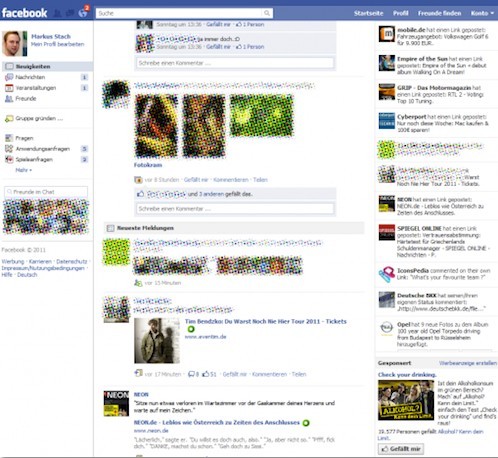The image size is (498, 458).
Task: Click Gruppe gründen icon
Action: click(9, 119)
